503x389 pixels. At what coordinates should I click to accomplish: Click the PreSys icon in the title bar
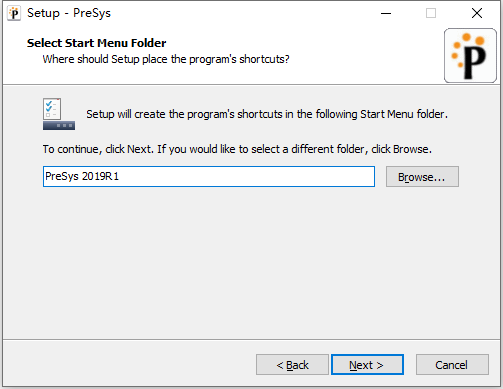click(x=14, y=14)
